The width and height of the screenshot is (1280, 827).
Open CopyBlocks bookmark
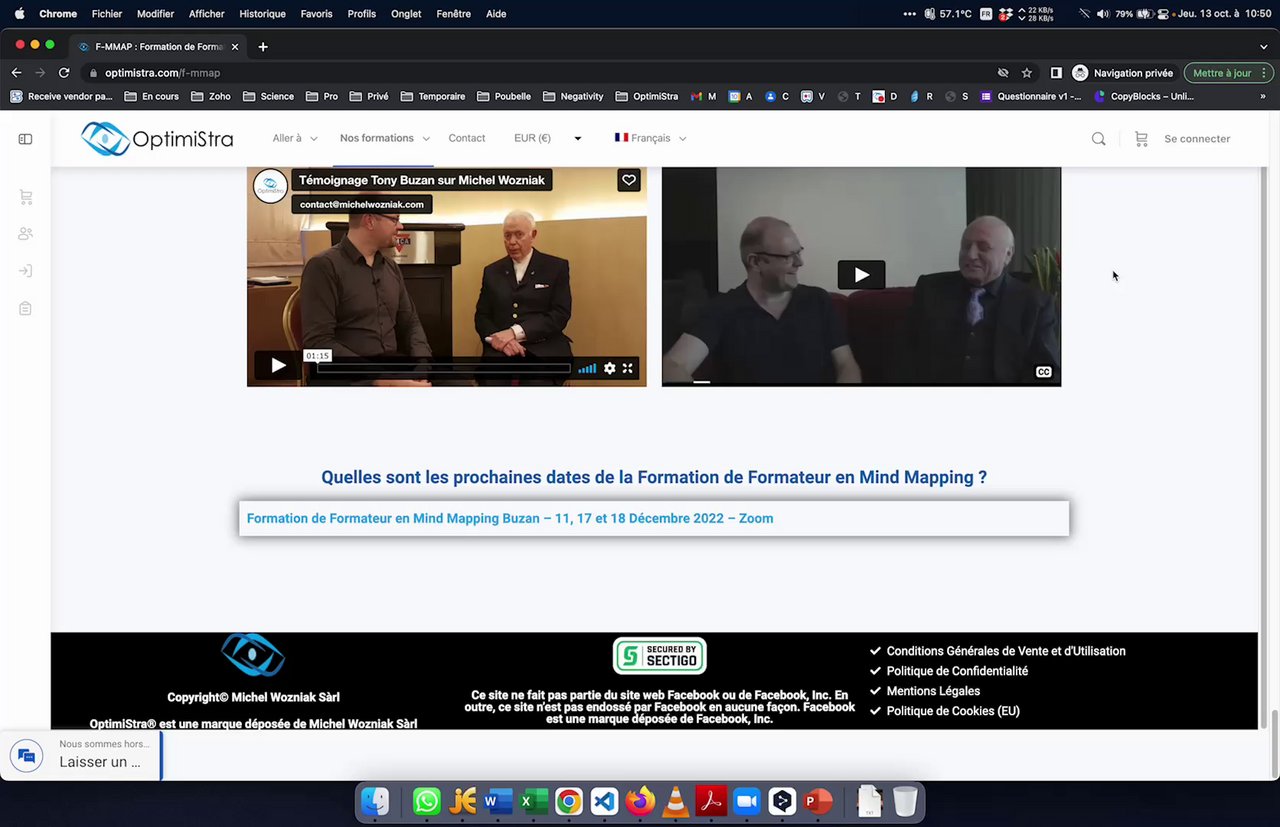point(1144,96)
